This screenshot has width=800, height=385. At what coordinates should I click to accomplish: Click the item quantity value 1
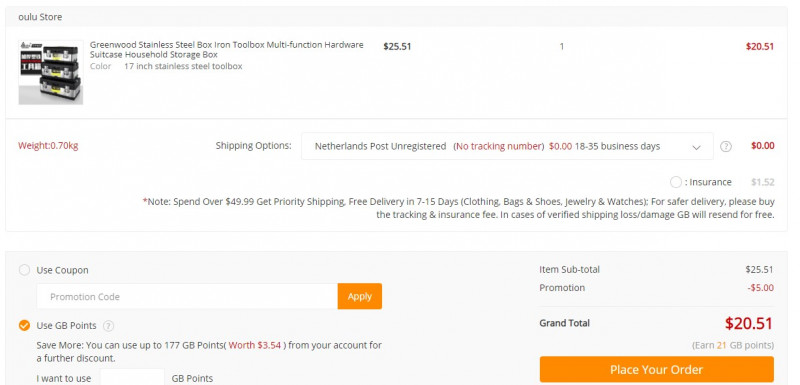(562, 46)
